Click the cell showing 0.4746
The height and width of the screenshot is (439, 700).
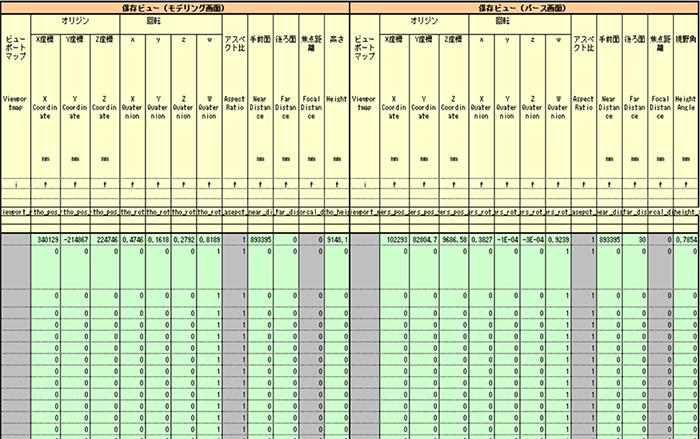[x=133, y=241]
